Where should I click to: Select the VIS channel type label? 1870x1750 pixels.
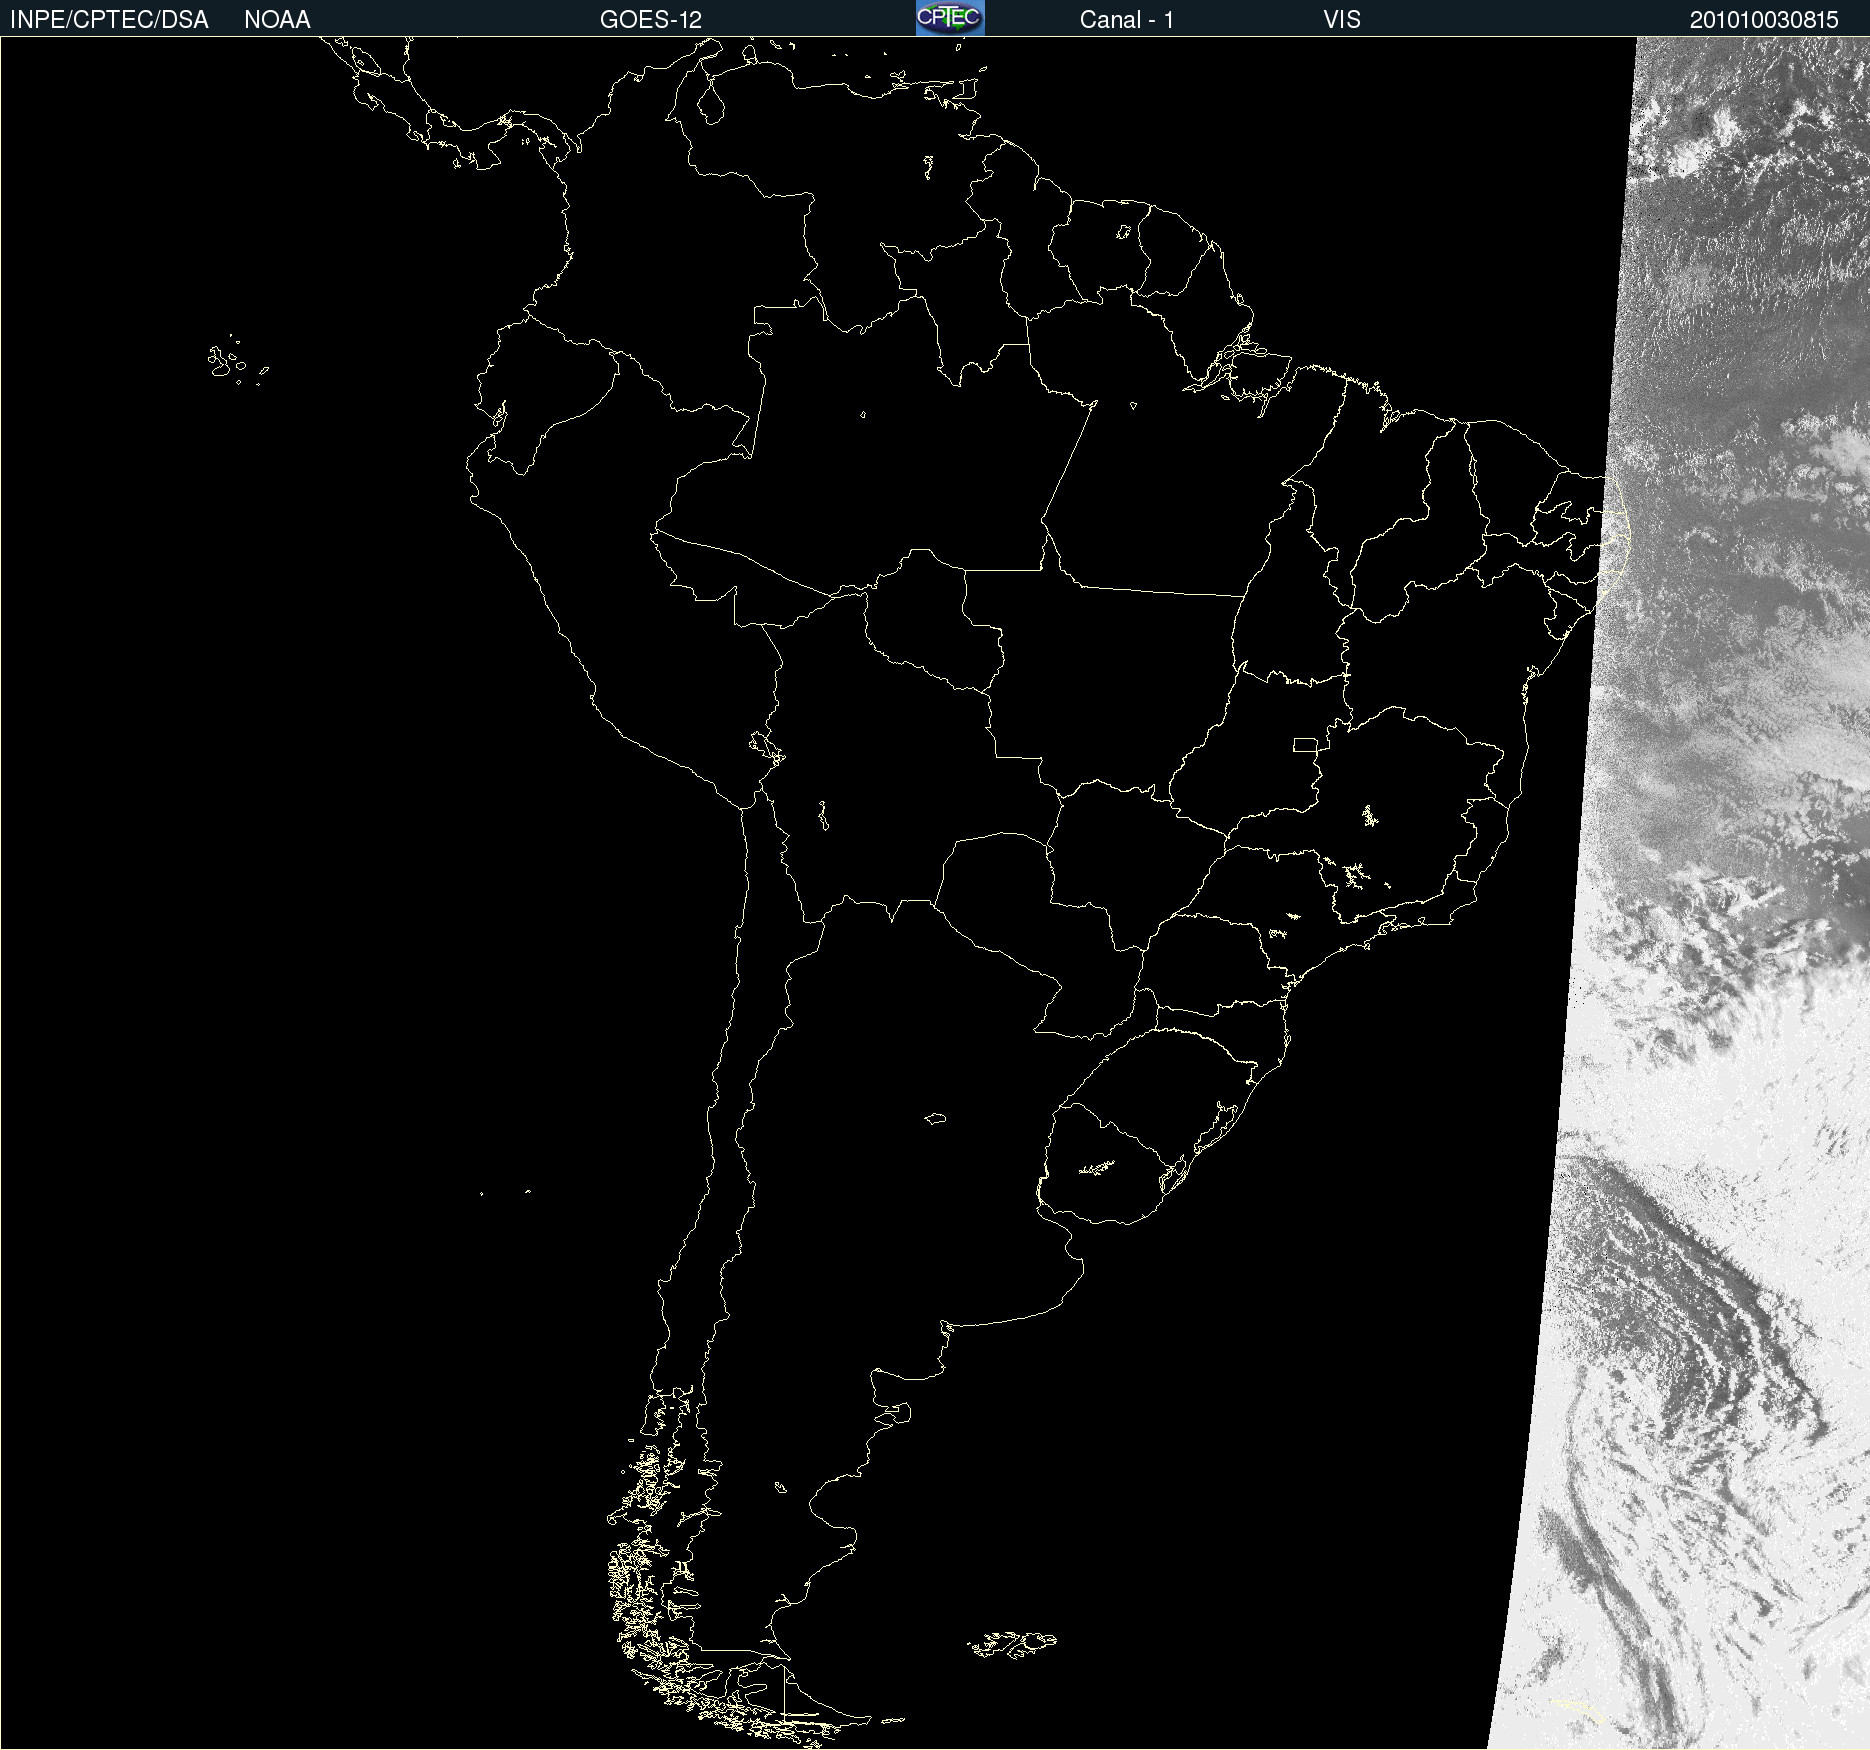coord(1342,20)
